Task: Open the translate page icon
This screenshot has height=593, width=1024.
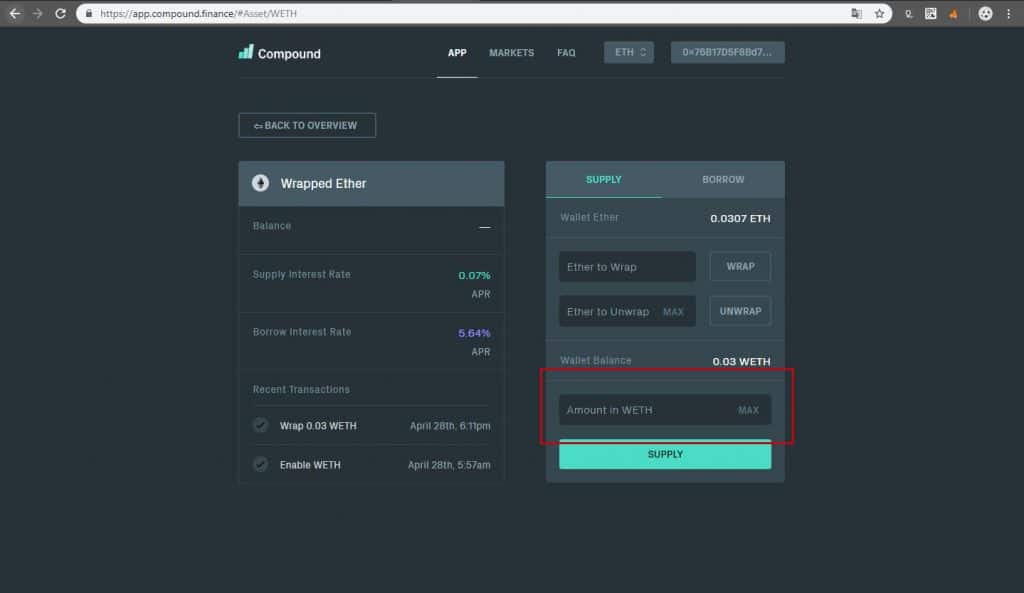Action: point(856,13)
